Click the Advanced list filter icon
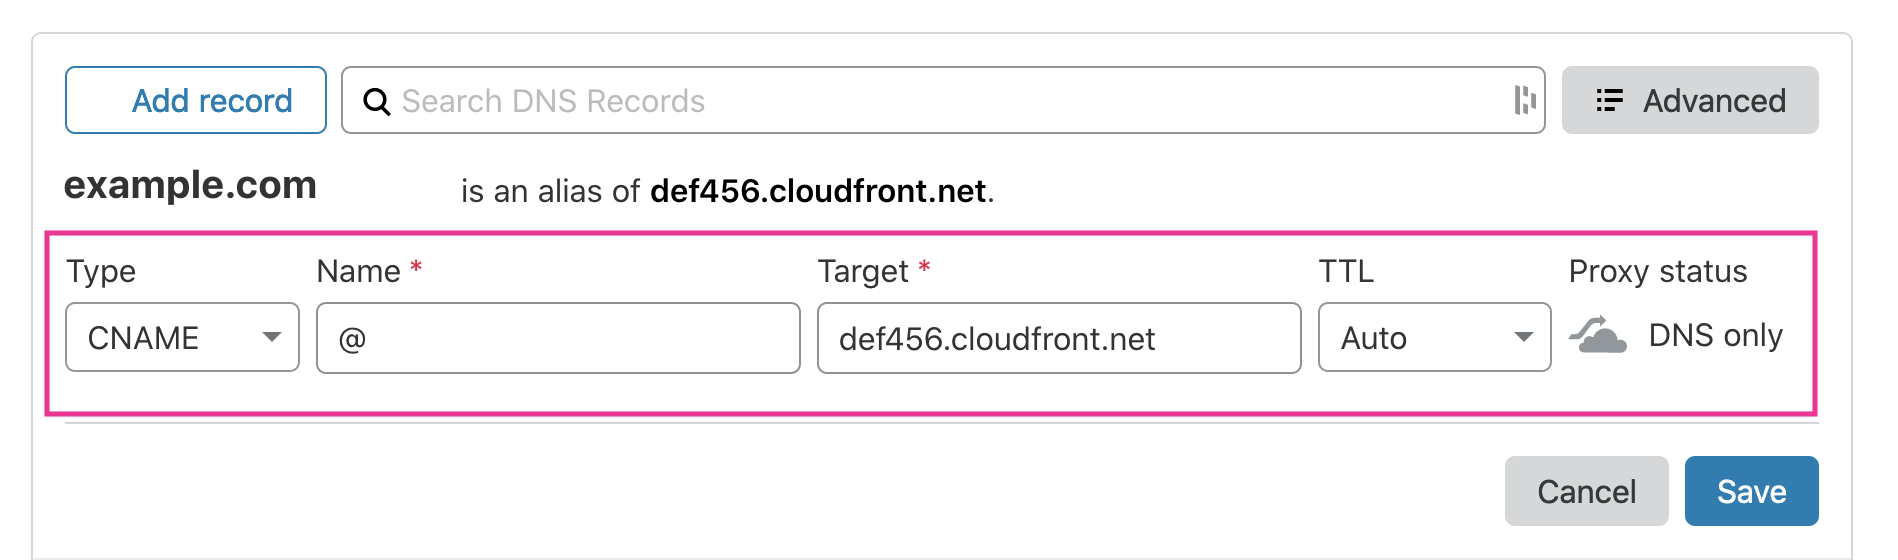 1609,100
